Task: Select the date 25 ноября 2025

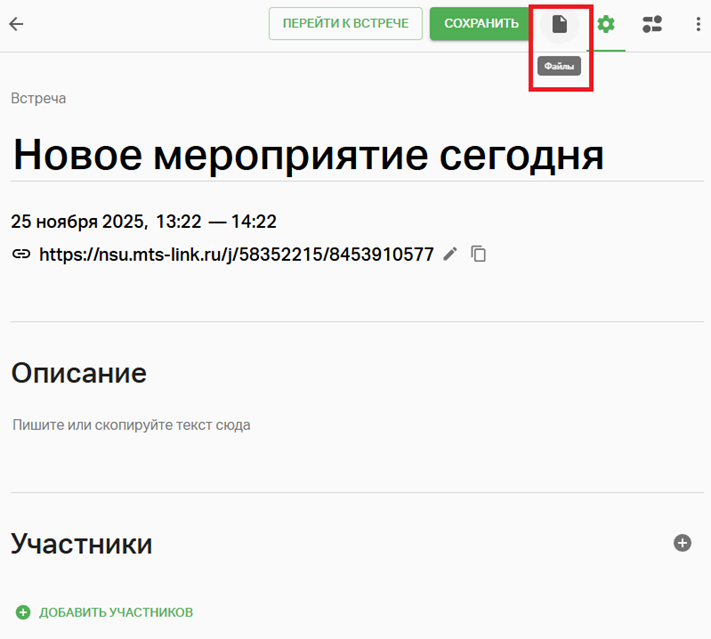Action: (x=78, y=221)
